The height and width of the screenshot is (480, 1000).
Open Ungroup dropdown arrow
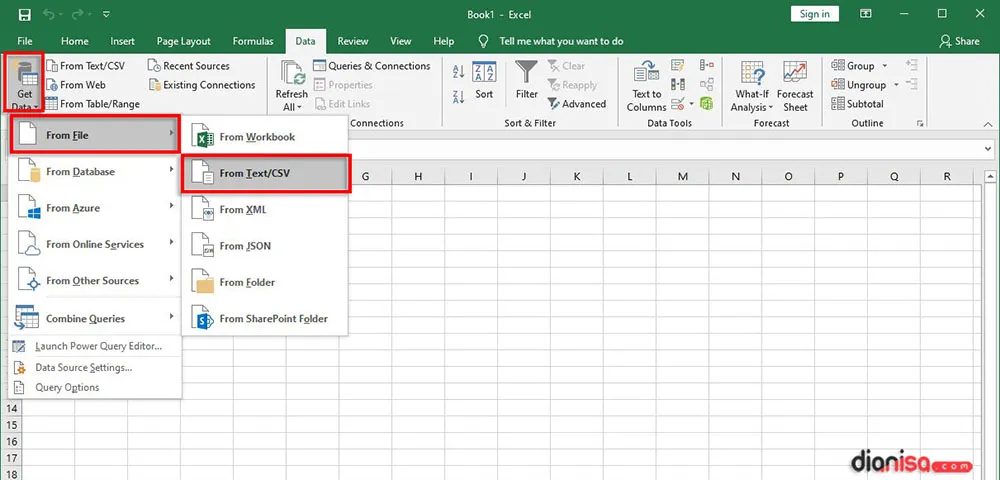896,85
